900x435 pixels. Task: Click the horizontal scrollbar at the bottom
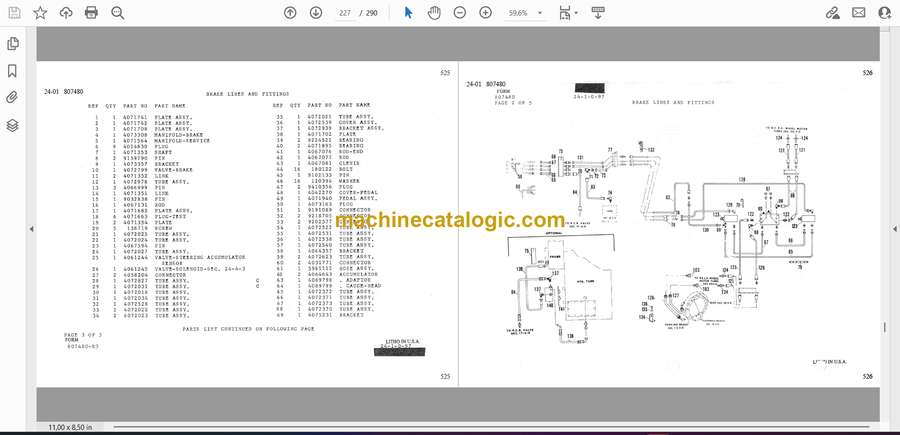[491, 426]
